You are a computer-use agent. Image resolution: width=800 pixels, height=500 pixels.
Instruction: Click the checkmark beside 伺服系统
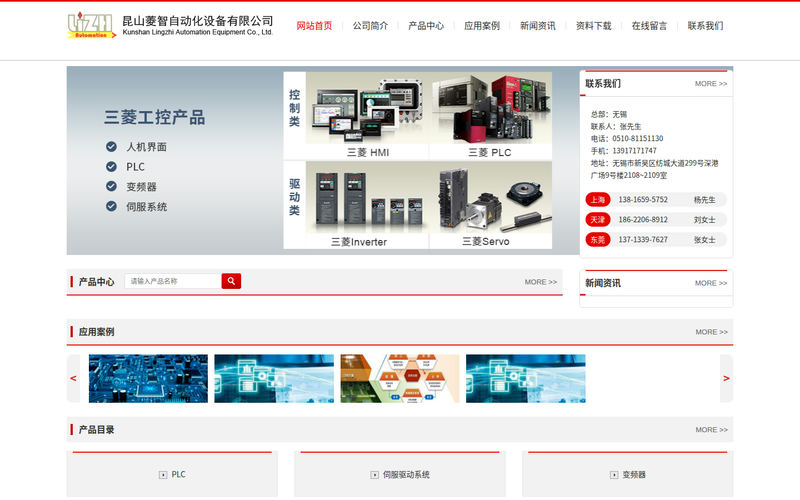pos(111,206)
